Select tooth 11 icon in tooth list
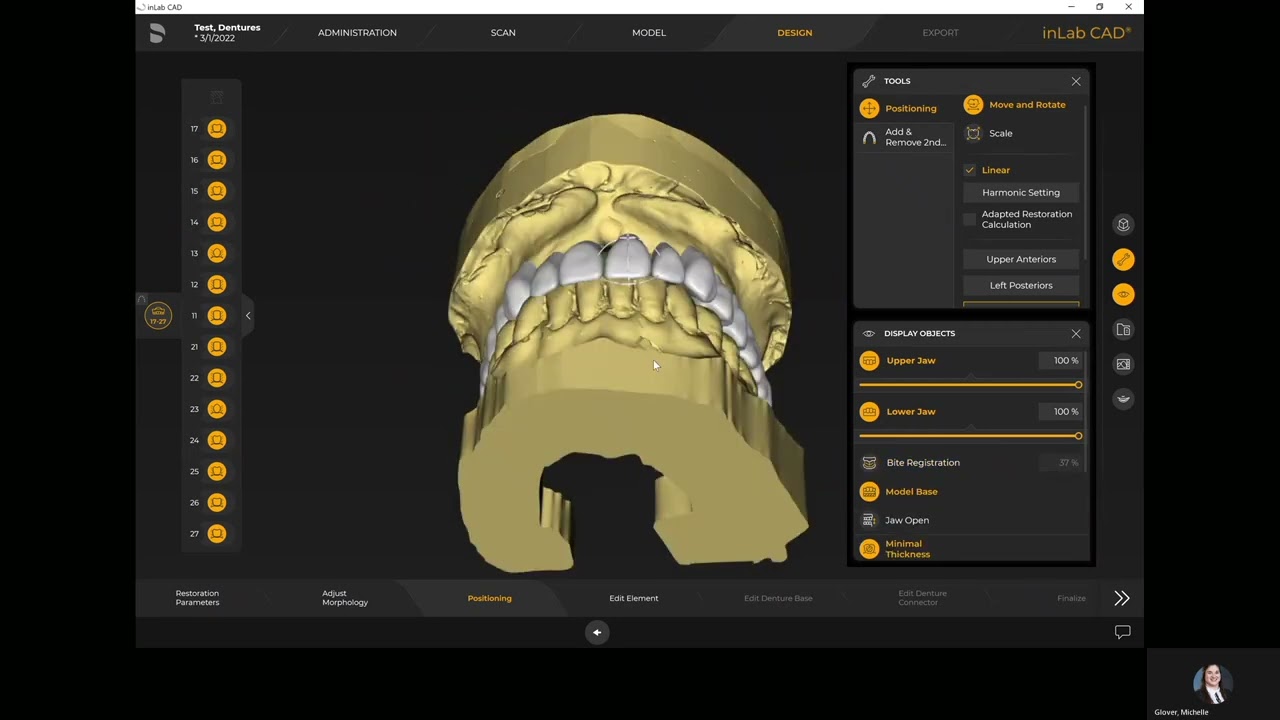 pos(217,316)
